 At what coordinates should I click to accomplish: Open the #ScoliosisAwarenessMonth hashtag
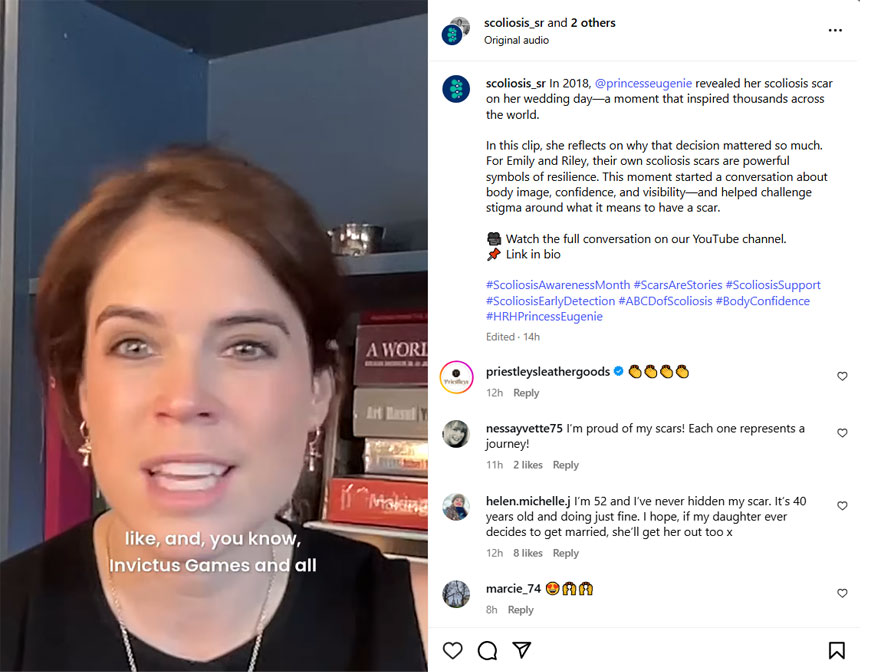(x=558, y=285)
